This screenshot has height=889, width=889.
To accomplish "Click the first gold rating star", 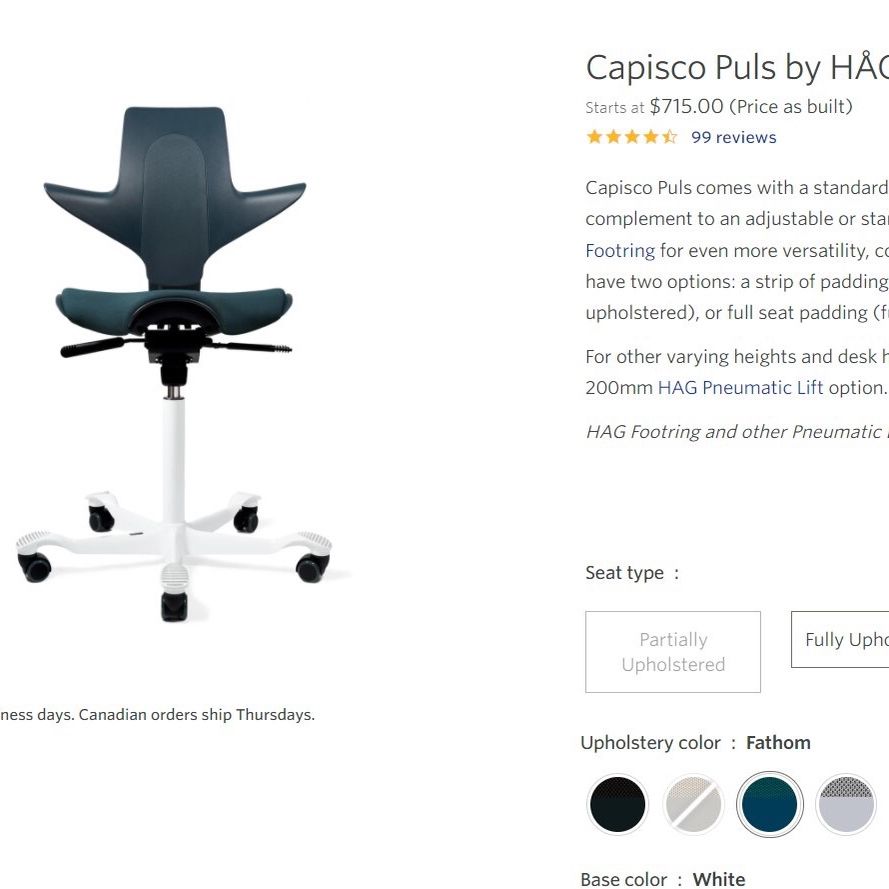I will [594, 137].
